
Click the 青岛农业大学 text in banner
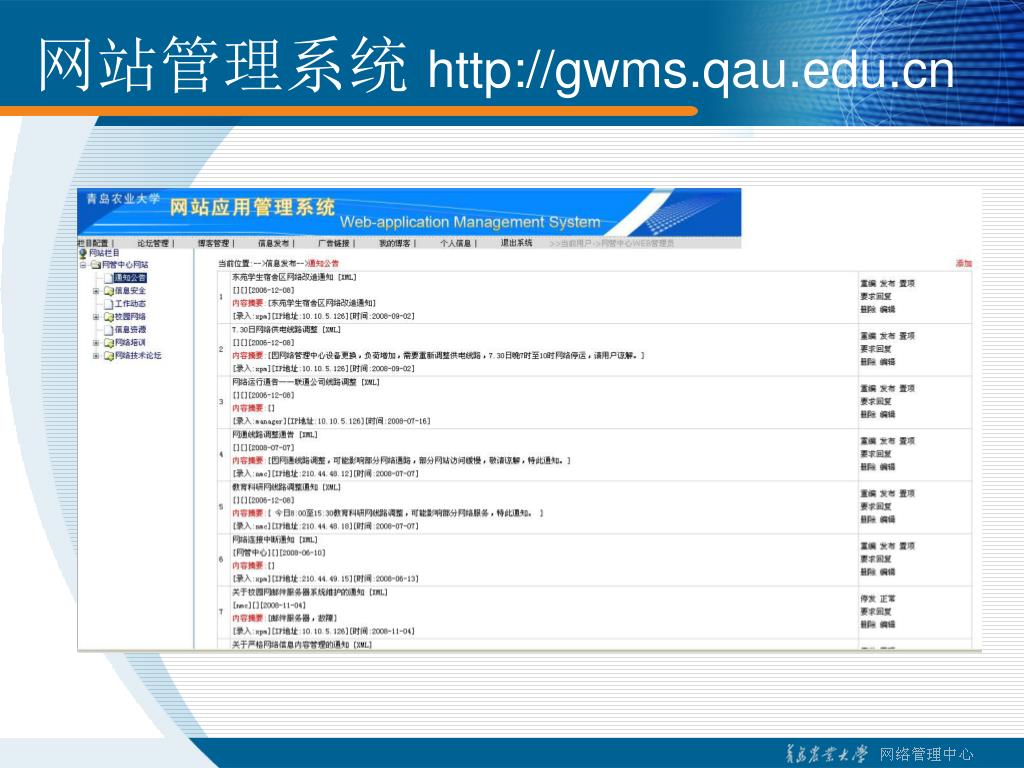(x=123, y=199)
